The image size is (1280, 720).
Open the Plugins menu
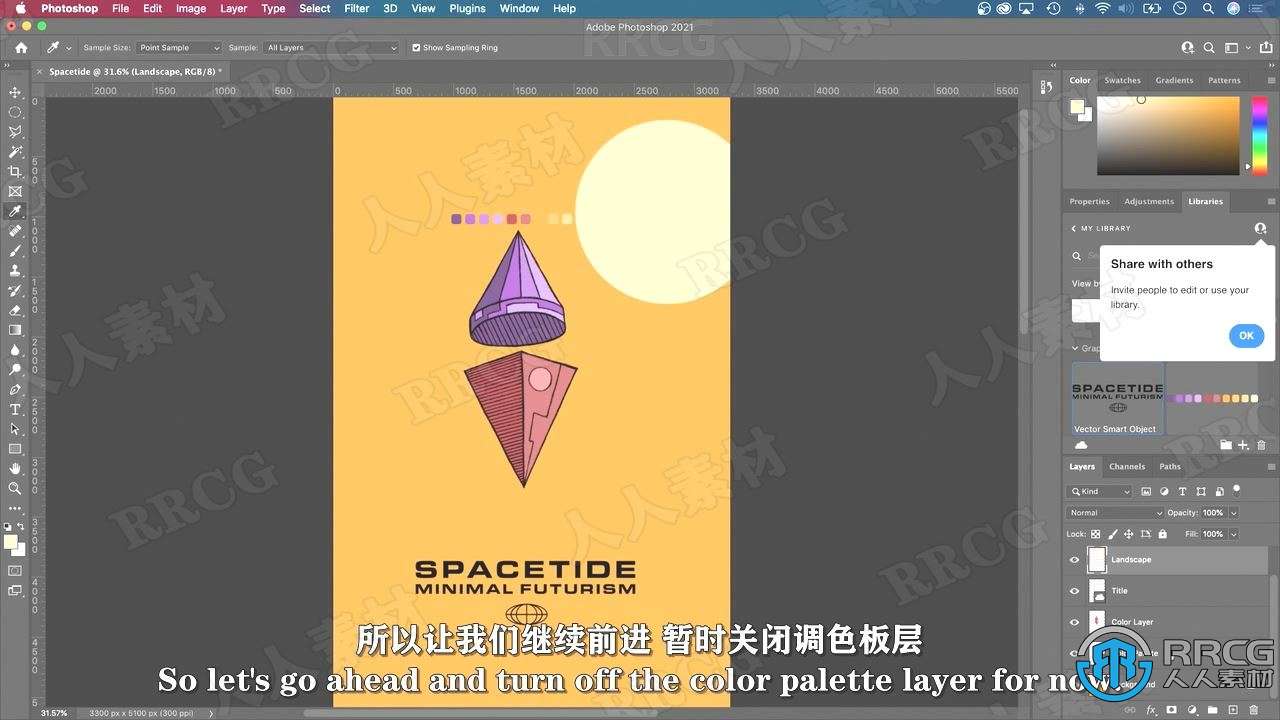(x=467, y=8)
